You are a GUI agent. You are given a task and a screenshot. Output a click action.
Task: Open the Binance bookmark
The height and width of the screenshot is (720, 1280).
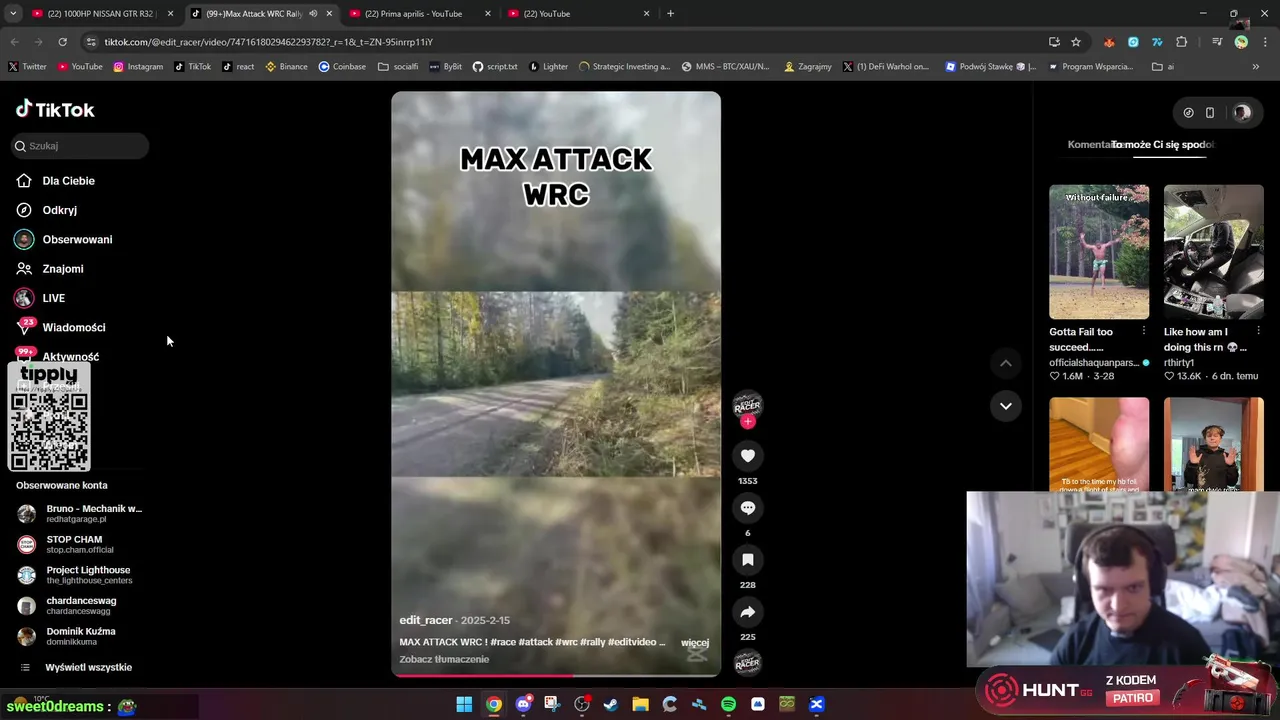[x=286, y=67]
